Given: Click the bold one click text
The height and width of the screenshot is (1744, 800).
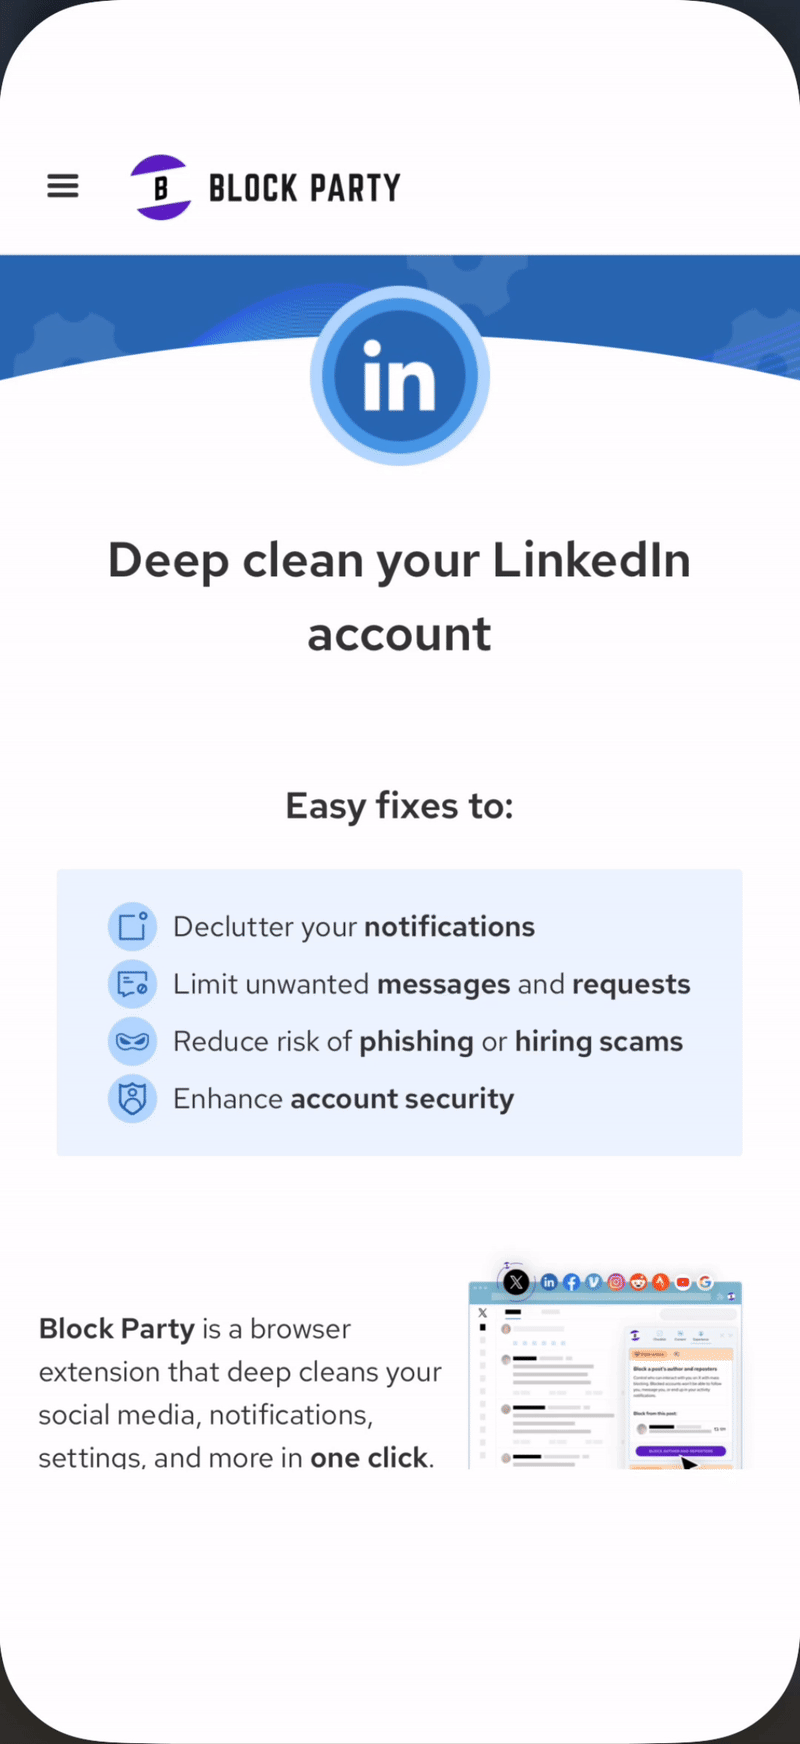Looking at the screenshot, I should (x=369, y=1457).
